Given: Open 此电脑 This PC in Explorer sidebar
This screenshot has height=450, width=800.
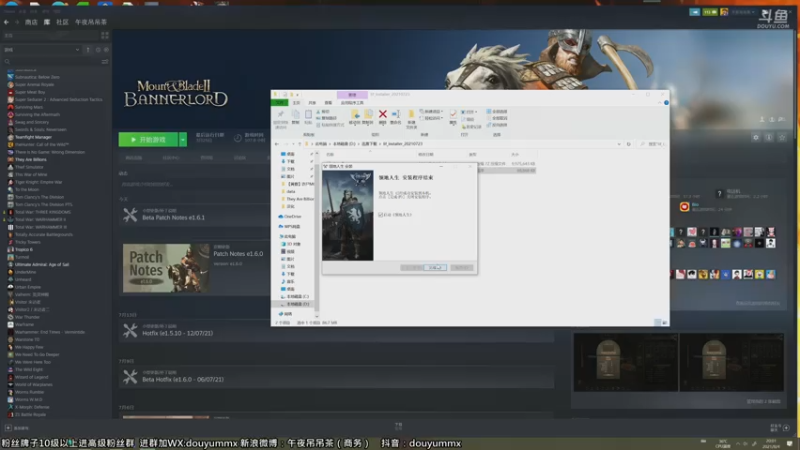Looking at the screenshot, I should coord(287,237).
